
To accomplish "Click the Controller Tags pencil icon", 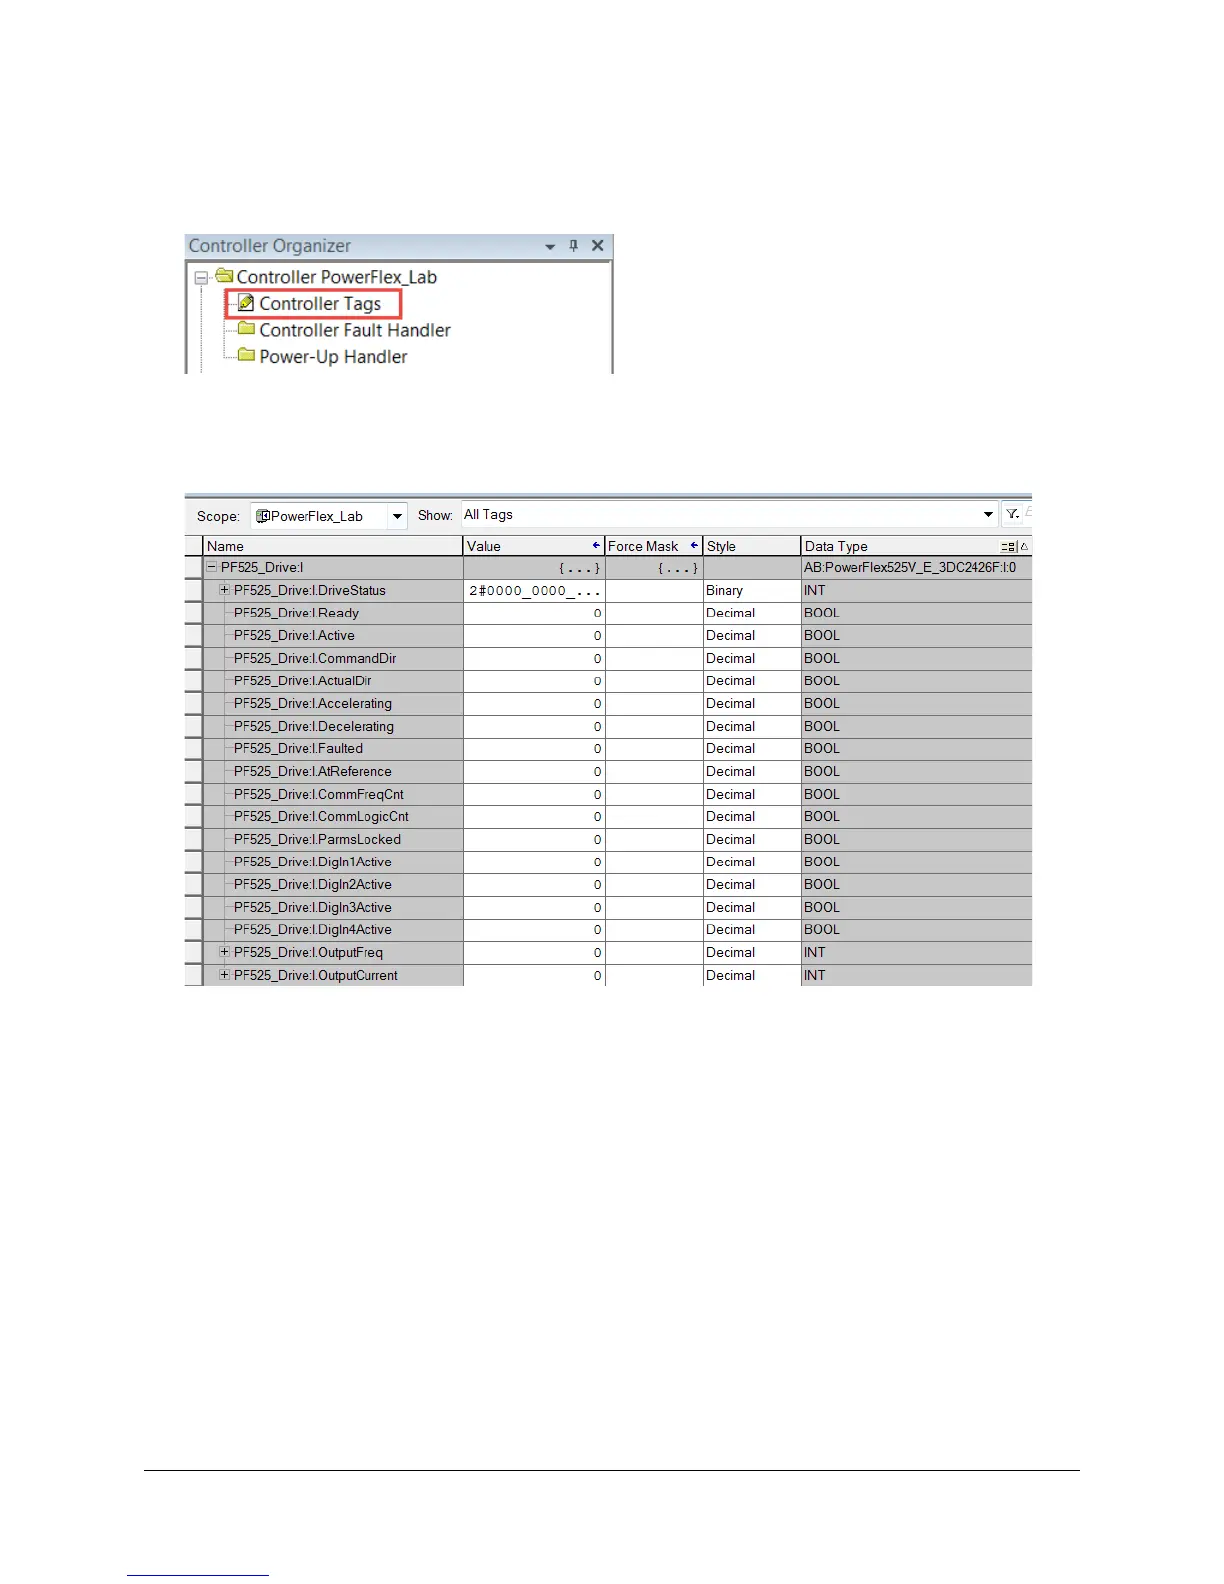I will tap(246, 302).
